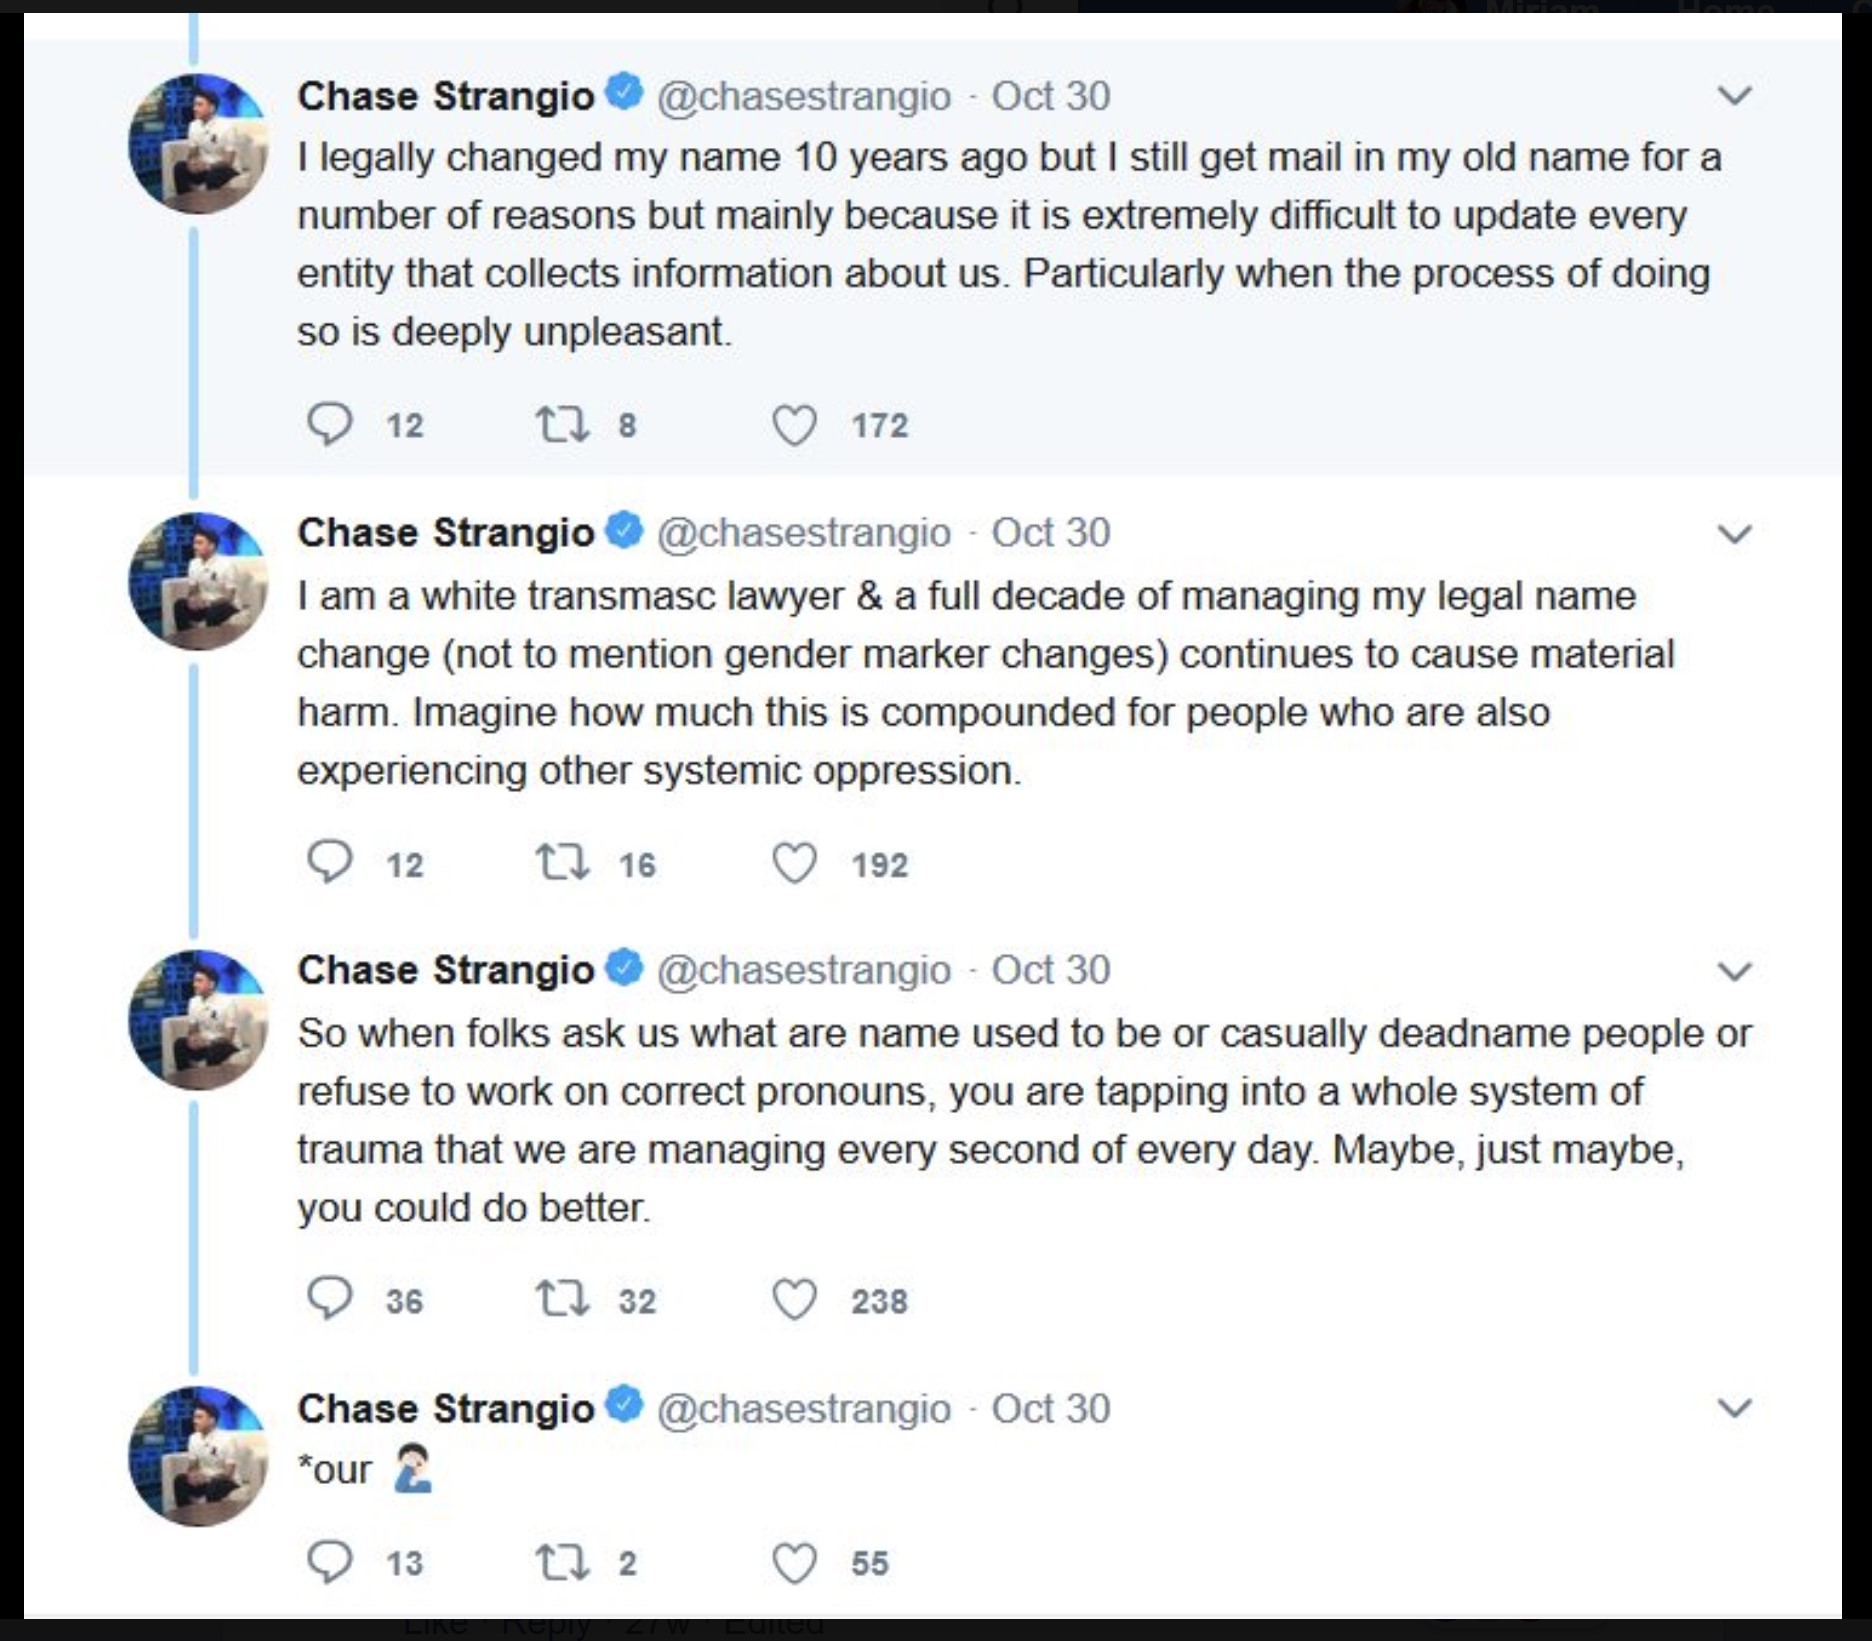Like the tweet with 172 likes
Viewport: 1872px width, 1641px height.
(795, 425)
